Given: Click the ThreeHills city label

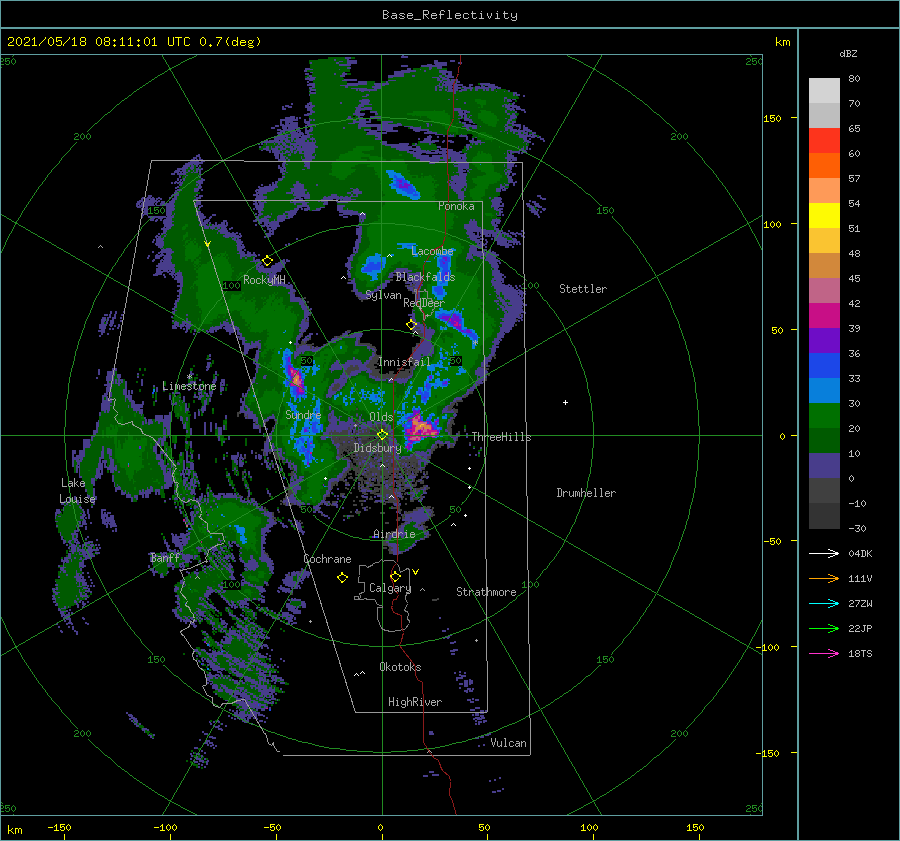Looking at the screenshot, I should click(x=501, y=437).
